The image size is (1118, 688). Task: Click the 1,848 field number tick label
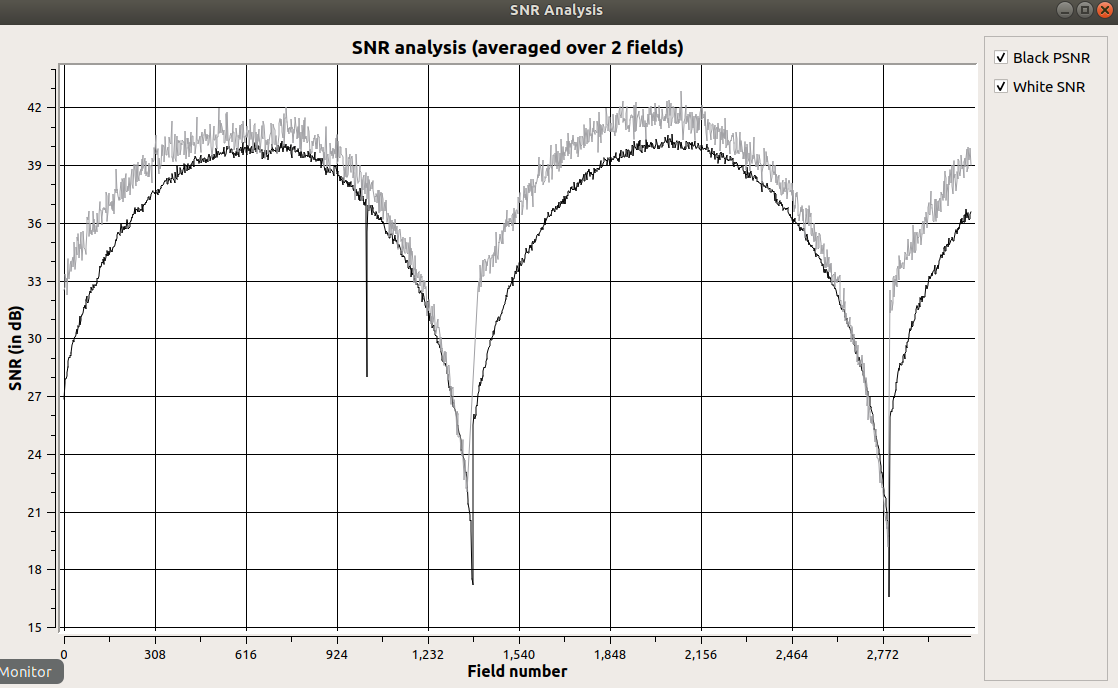[x=610, y=655]
